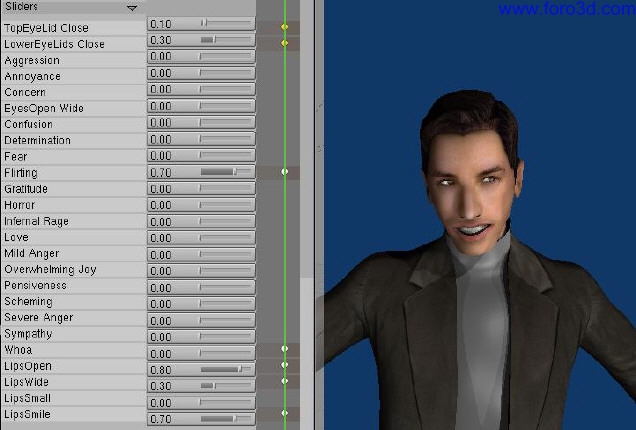Select the LipsSmile shape key label
This screenshot has height=430, width=636.
point(27,414)
